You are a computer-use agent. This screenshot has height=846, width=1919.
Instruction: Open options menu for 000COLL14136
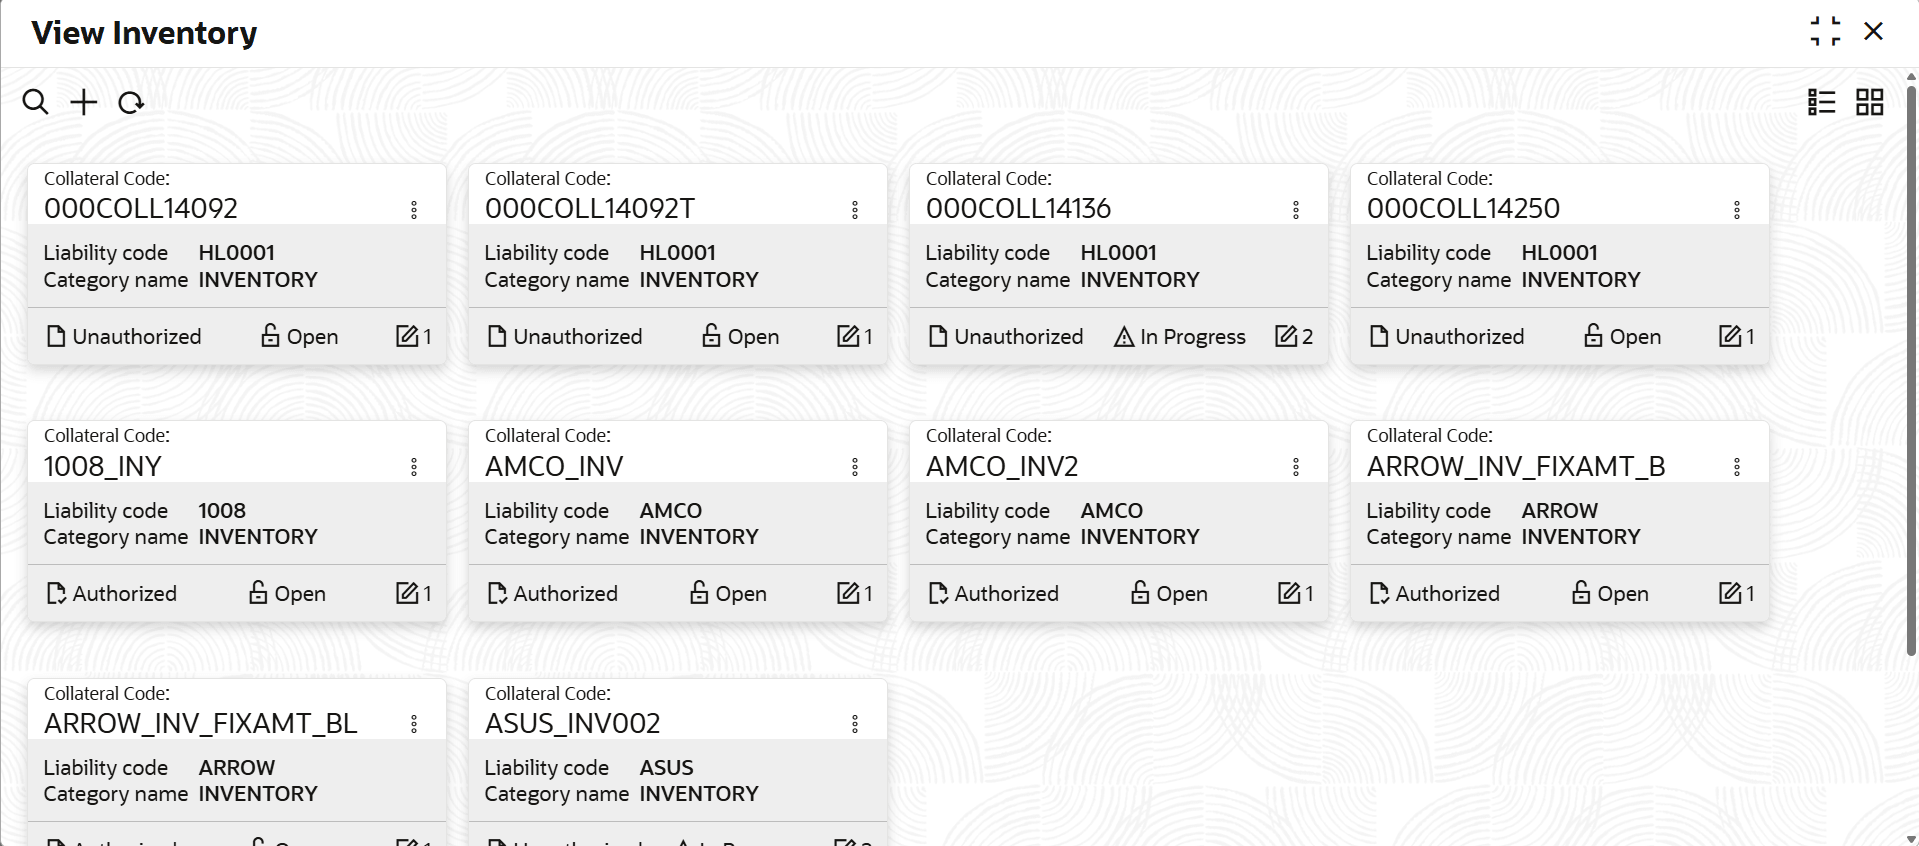(x=1296, y=210)
